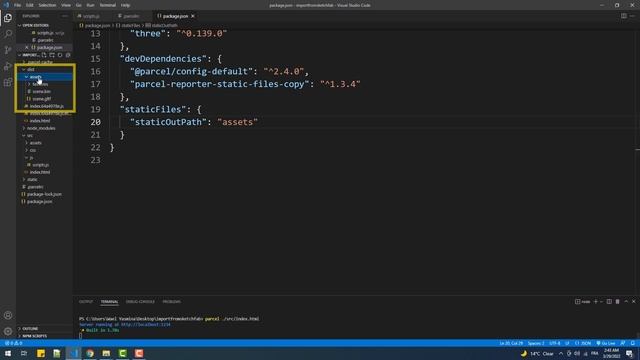Refresh the explorer file tree
The image size is (640, 360).
coord(60,55)
